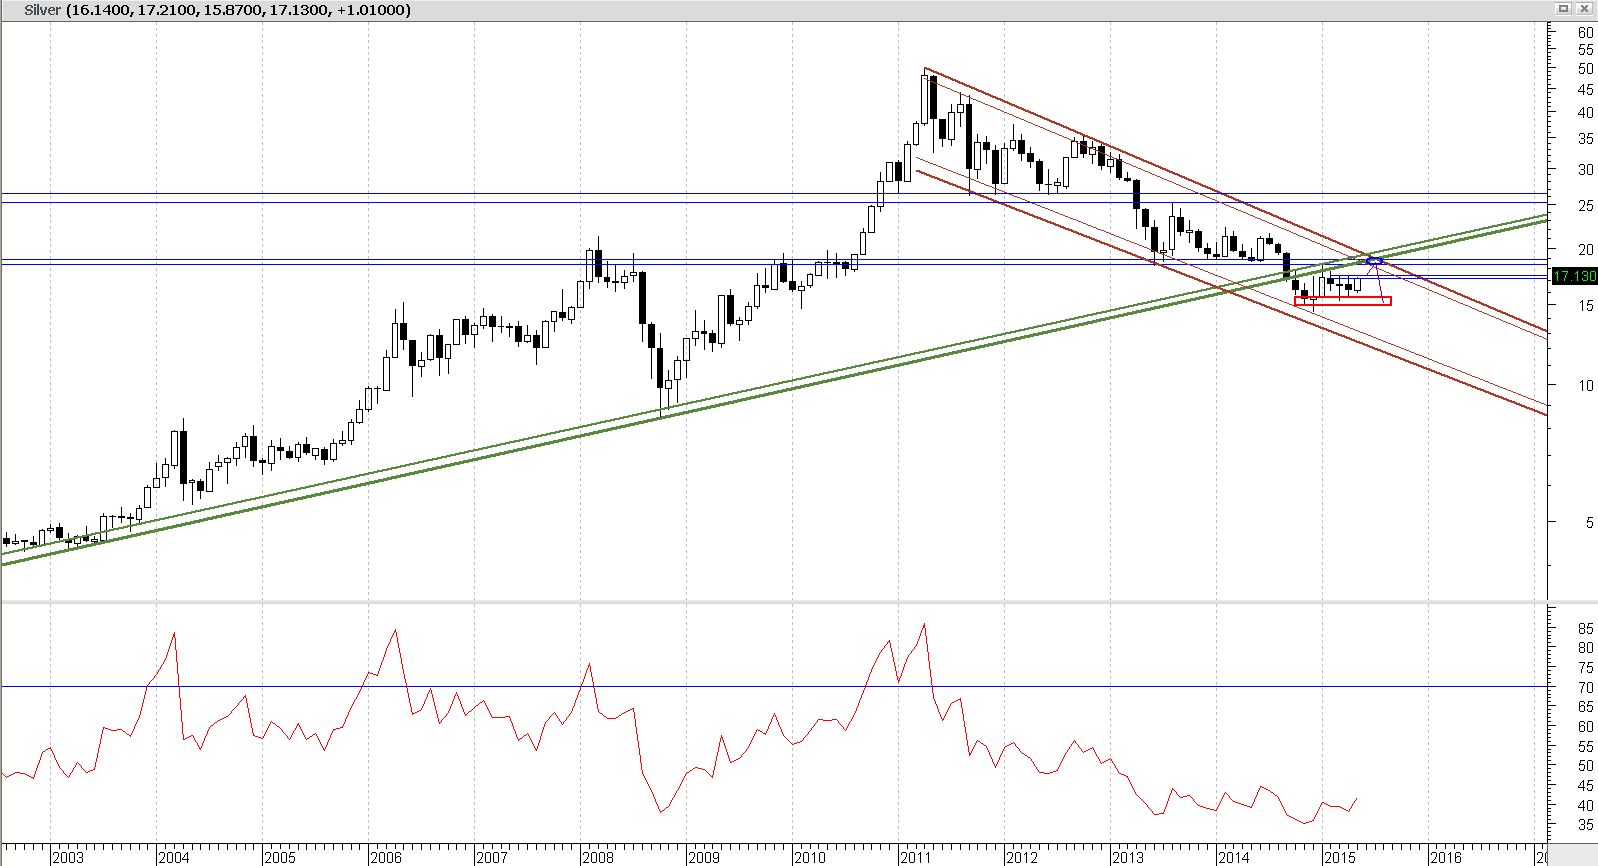
Task: Click the 85 level on indicator scale
Action: [1585, 629]
